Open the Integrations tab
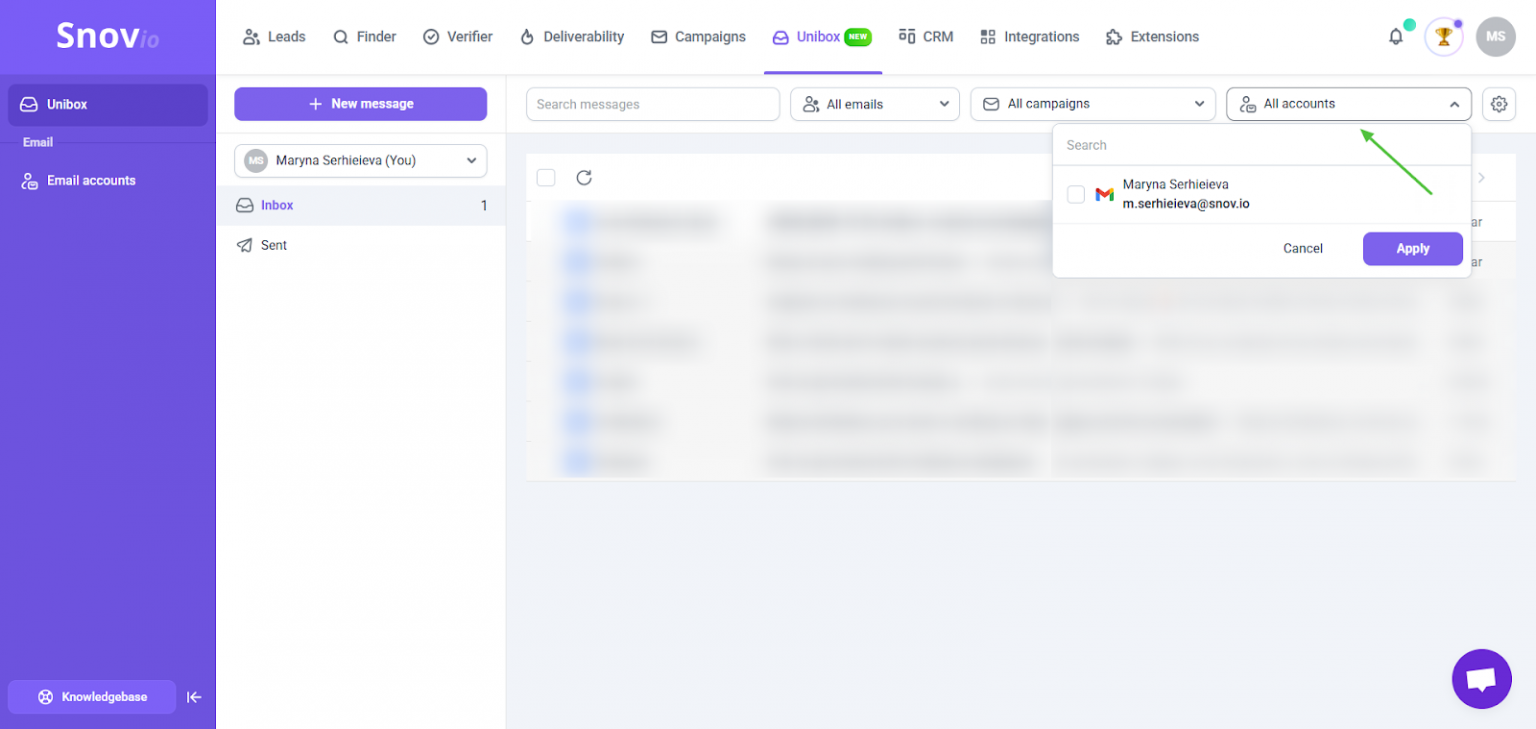 (1029, 37)
